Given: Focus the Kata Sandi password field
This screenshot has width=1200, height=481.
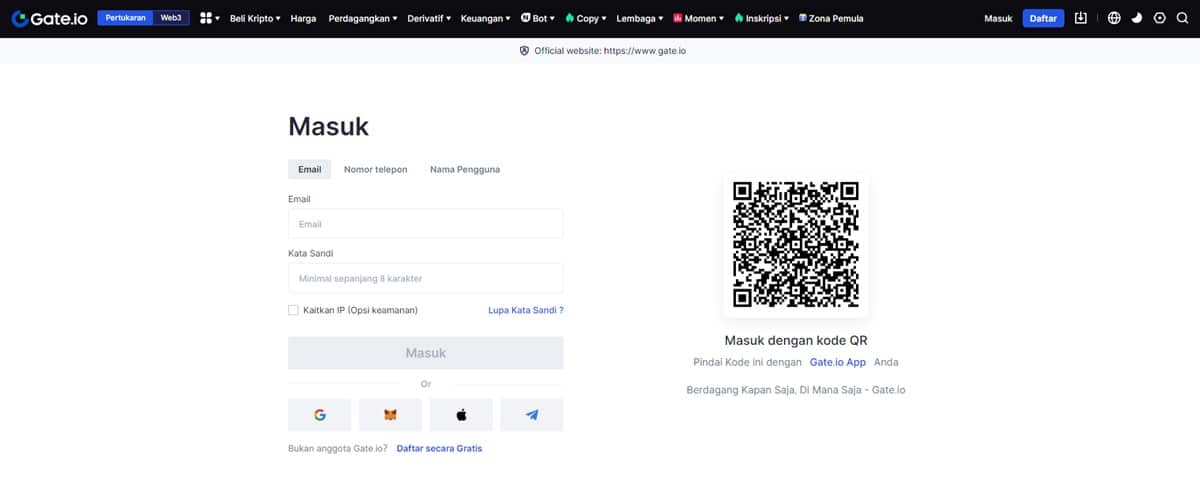Looking at the screenshot, I should click(425, 278).
